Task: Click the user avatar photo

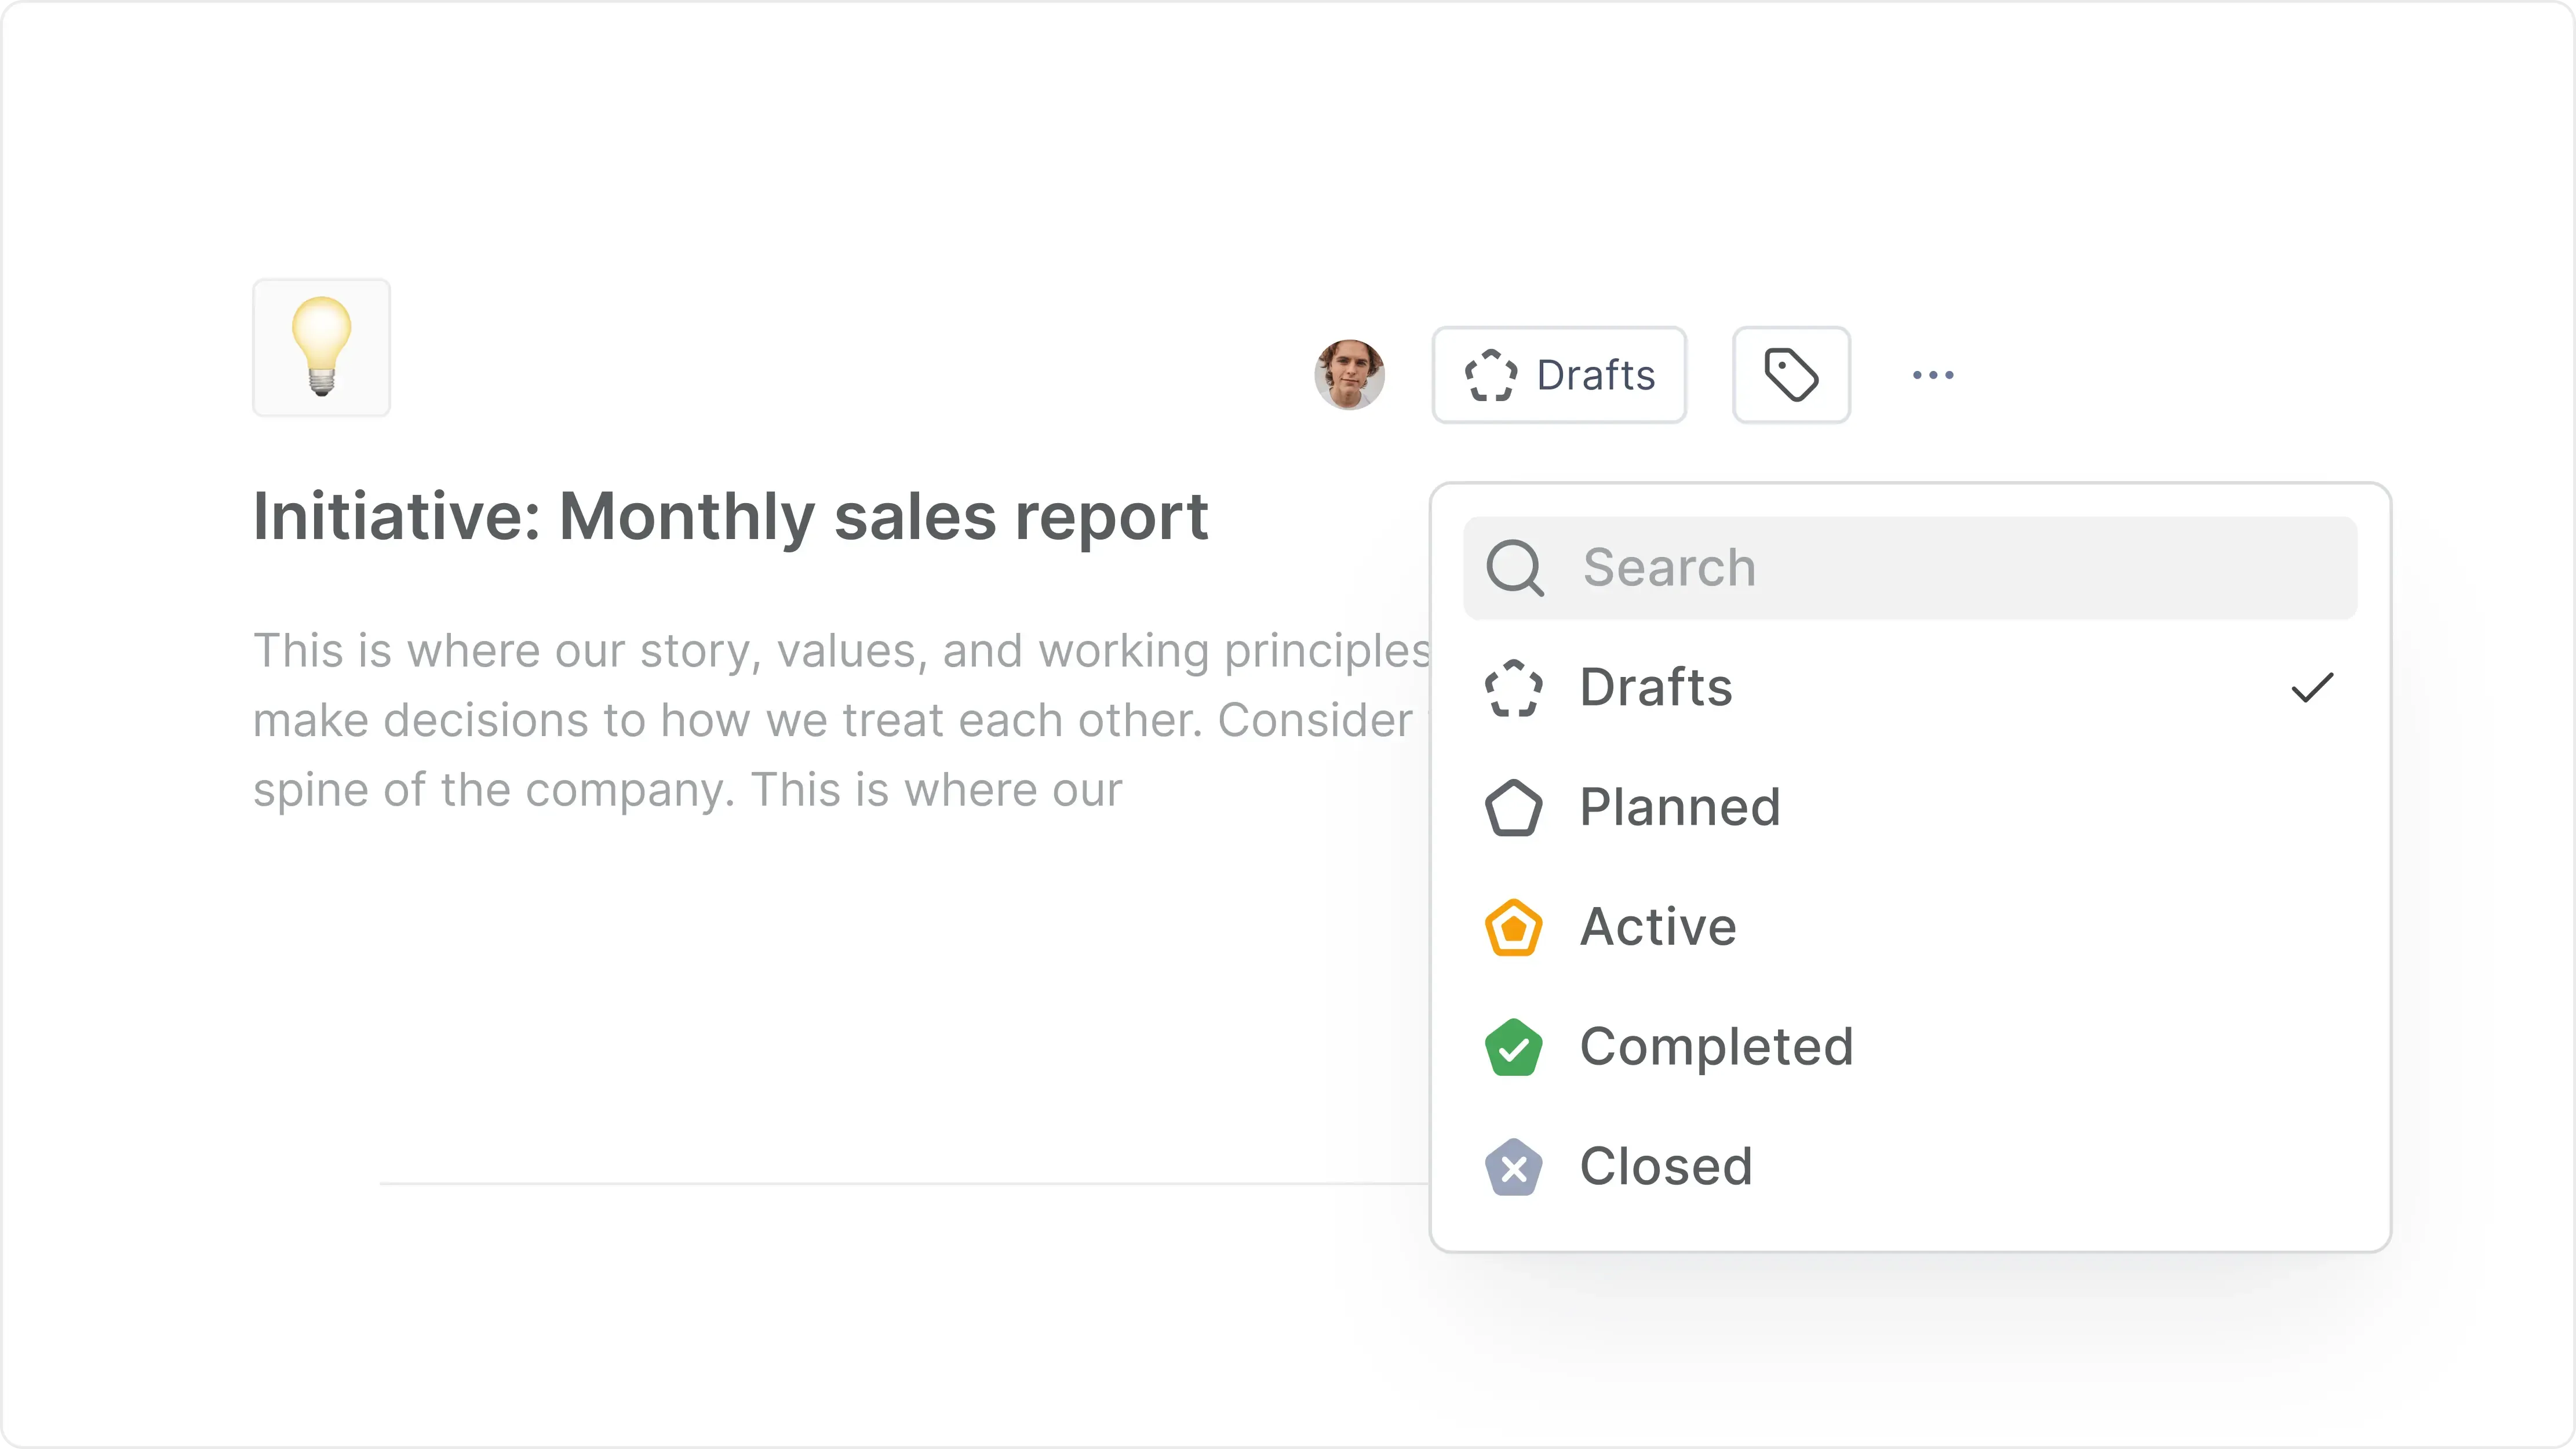Action: (1349, 375)
